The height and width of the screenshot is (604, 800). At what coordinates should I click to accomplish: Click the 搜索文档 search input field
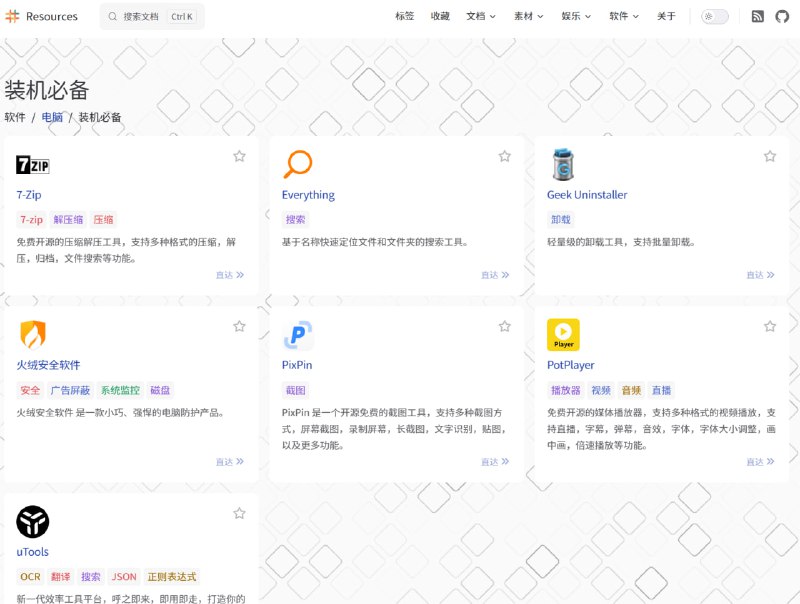click(150, 16)
